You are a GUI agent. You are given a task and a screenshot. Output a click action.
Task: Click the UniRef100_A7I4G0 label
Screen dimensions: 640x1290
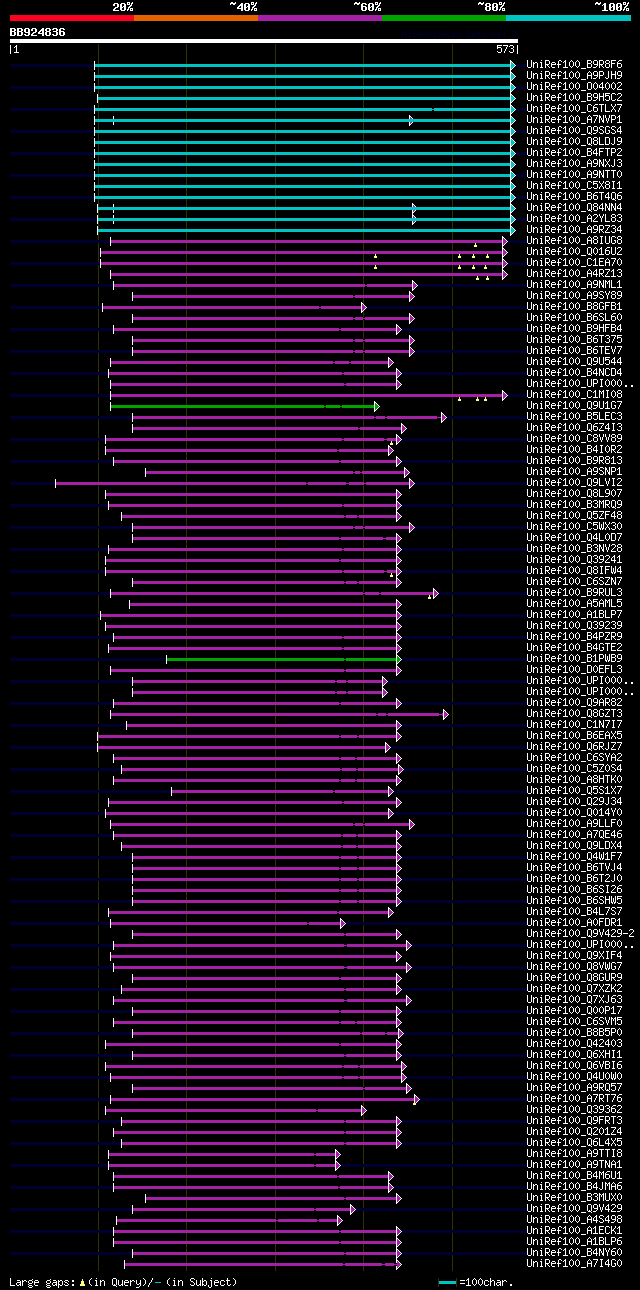click(x=574, y=1264)
